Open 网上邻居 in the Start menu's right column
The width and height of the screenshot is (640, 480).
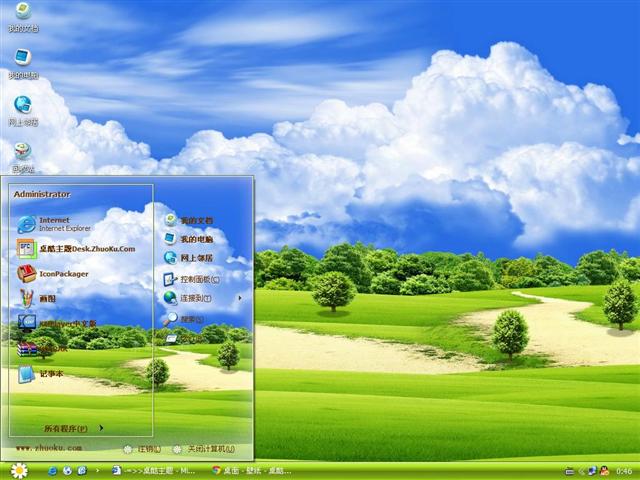click(189, 258)
